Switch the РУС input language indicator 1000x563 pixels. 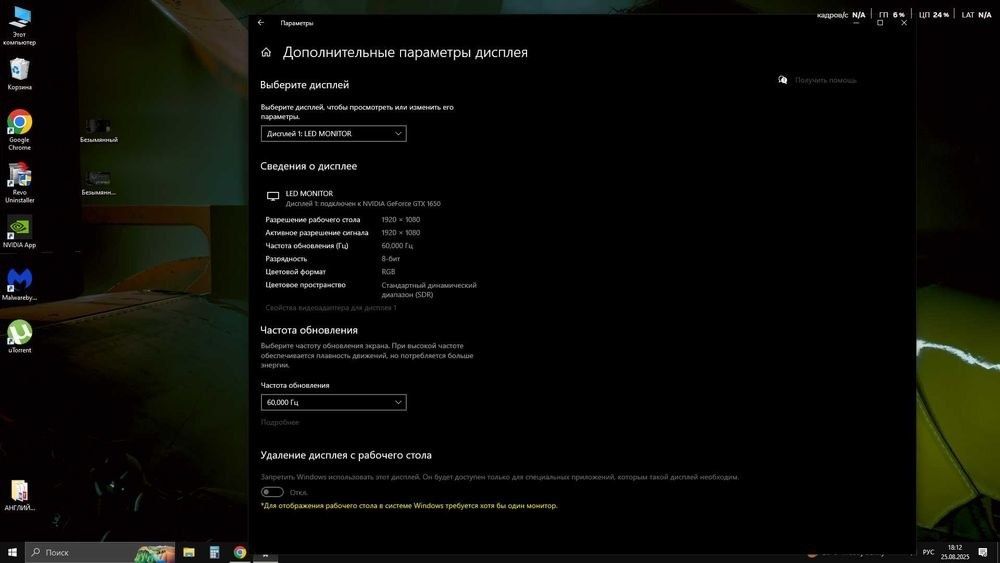click(929, 552)
